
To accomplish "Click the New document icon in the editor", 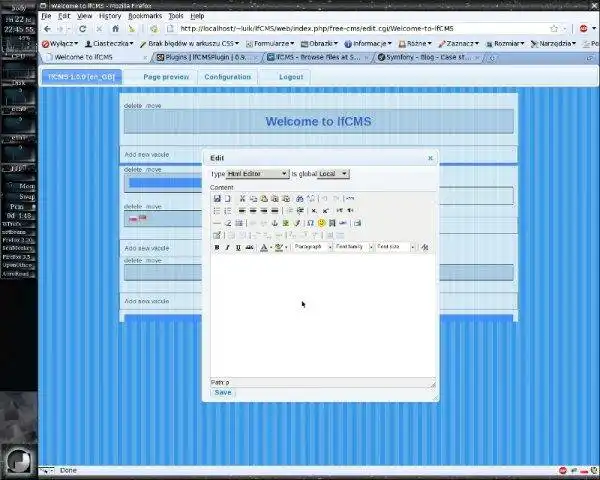I will (x=228, y=198).
